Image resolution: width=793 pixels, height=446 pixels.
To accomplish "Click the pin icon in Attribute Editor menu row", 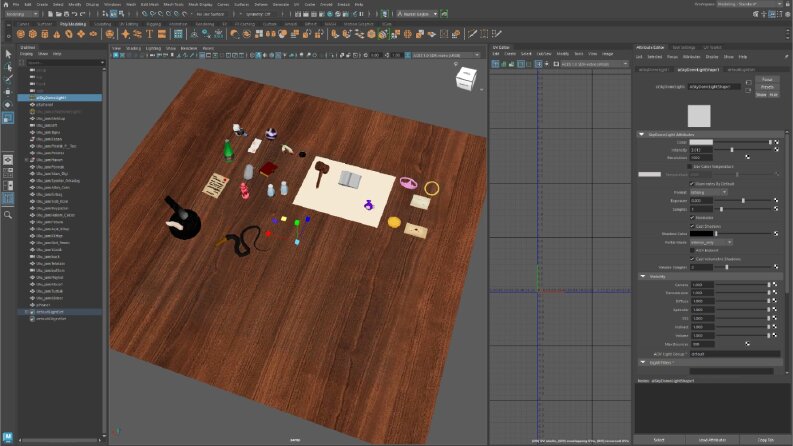I will click(786, 57).
